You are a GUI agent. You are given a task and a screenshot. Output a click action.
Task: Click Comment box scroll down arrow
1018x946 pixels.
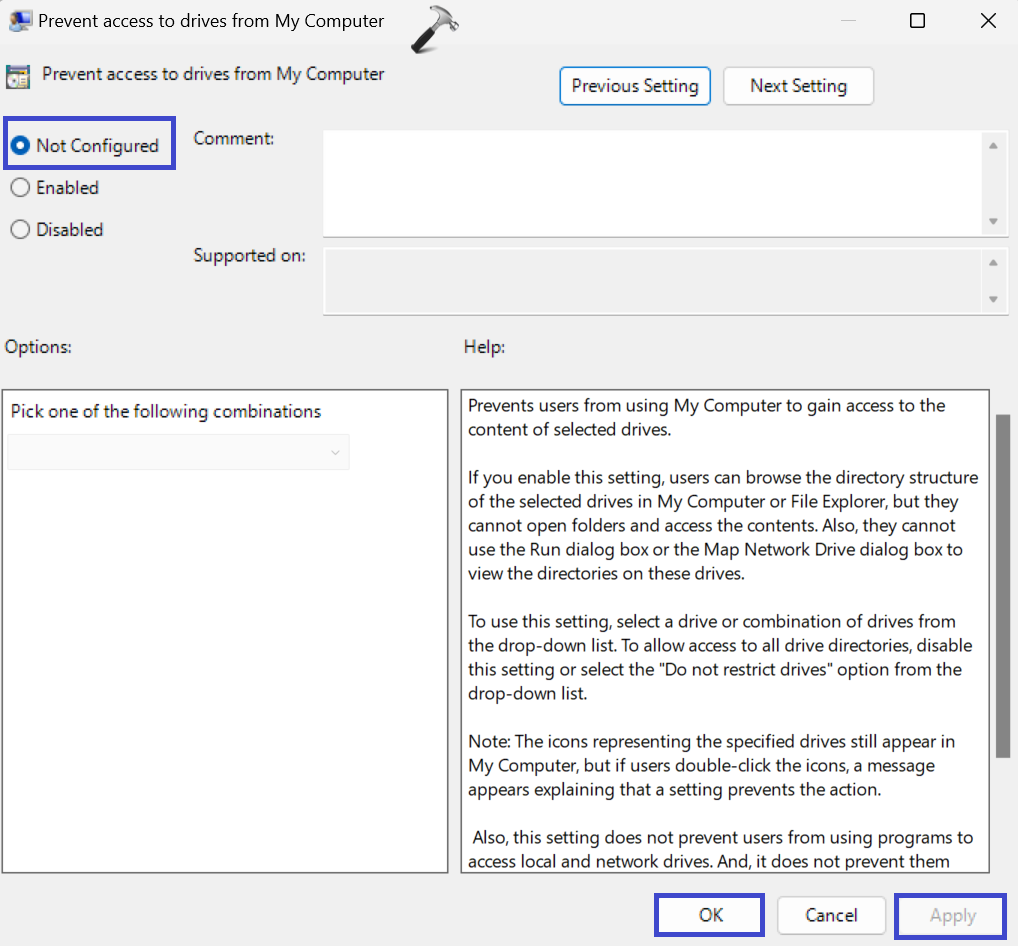(993, 221)
